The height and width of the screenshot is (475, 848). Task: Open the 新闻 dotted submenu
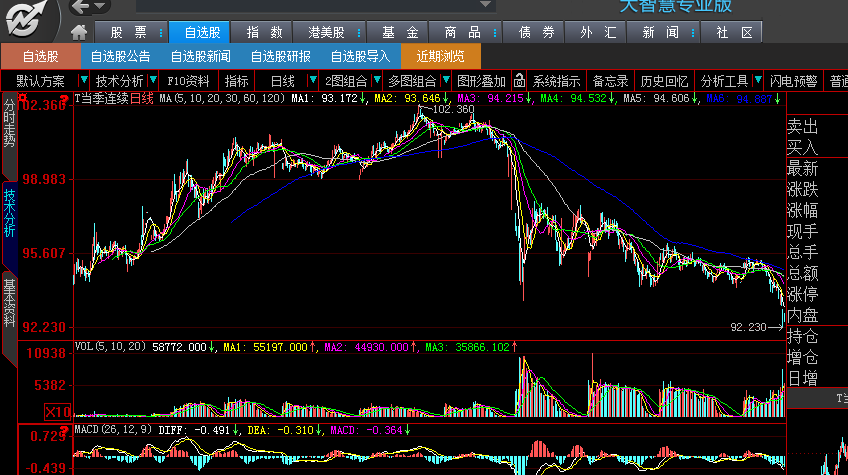click(693, 33)
